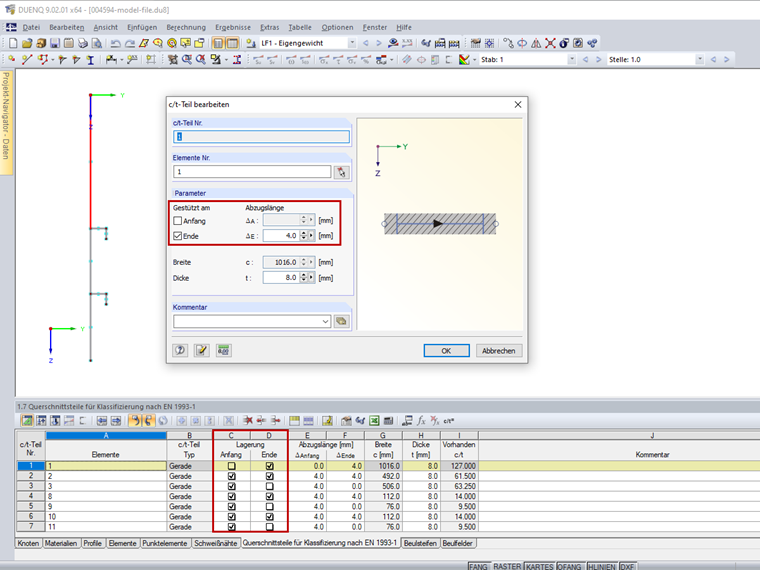Save the model with the floppy disk icon
Viewport: 760px width, 570px height.
(x=55, y=43)
